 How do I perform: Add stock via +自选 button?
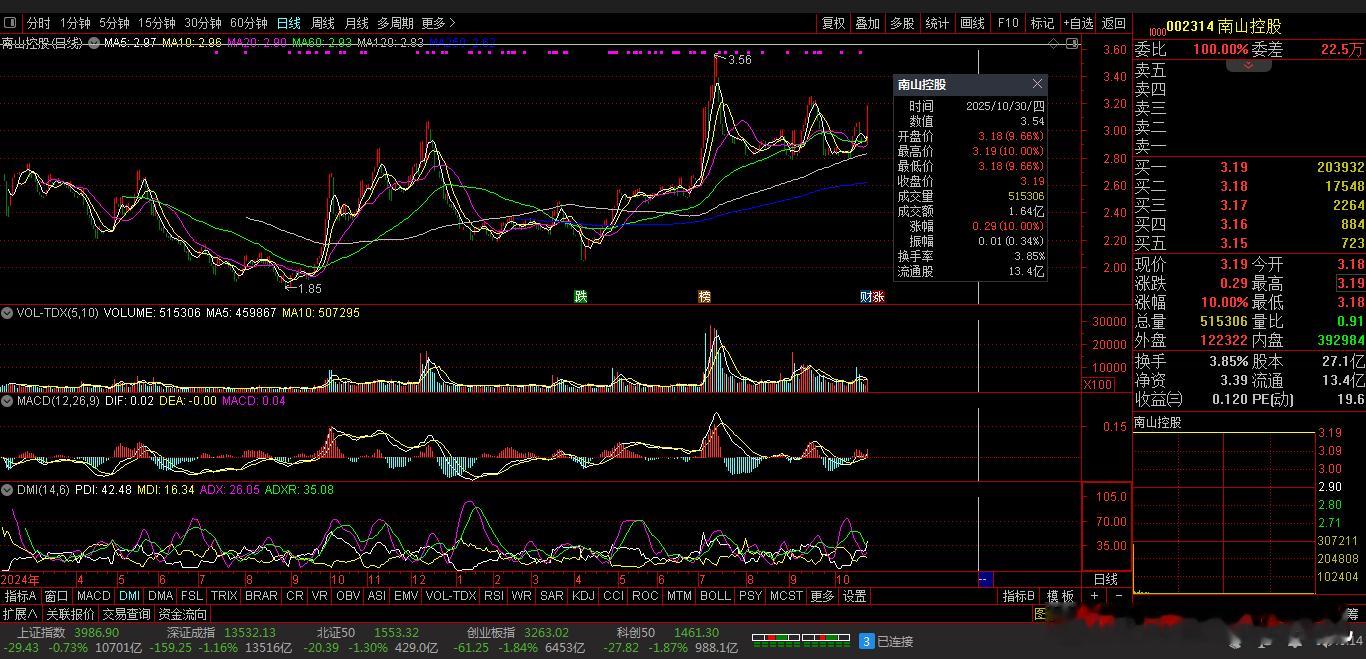(x=1079, y=22)
